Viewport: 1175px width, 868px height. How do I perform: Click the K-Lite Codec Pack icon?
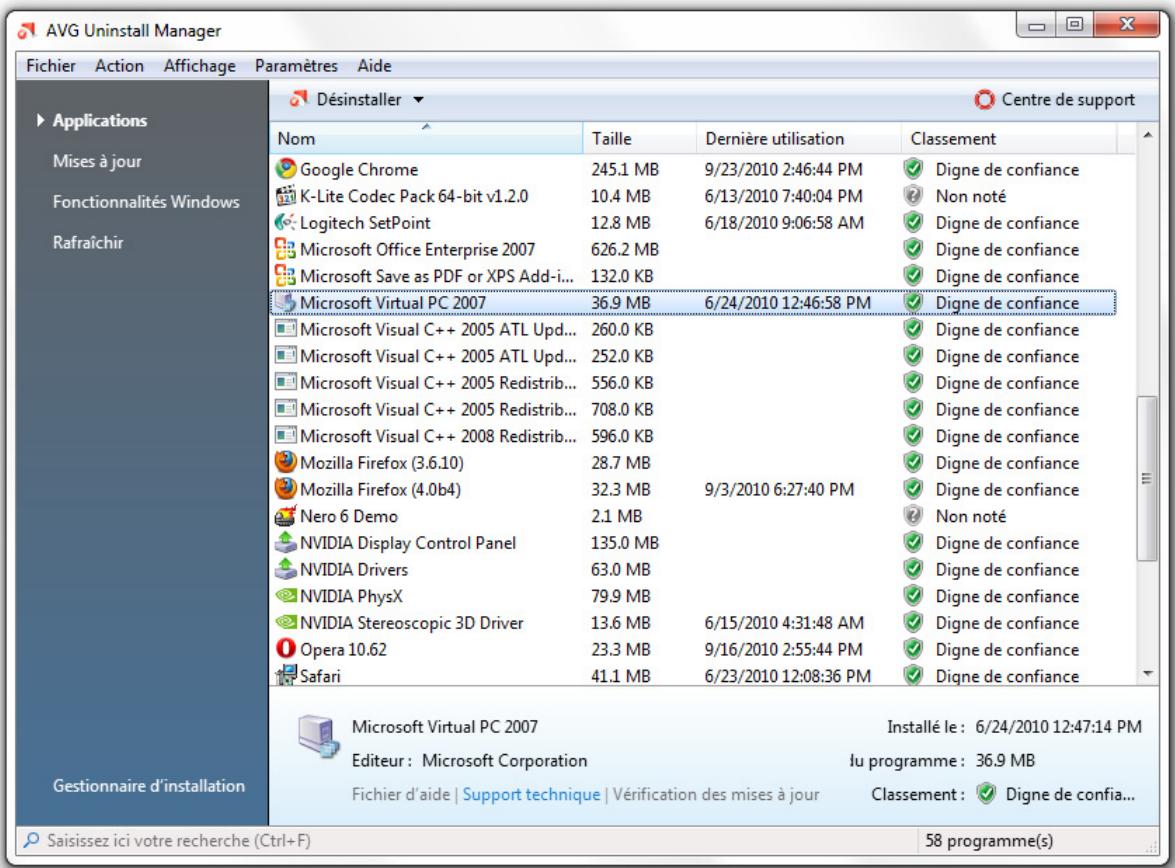286,196
